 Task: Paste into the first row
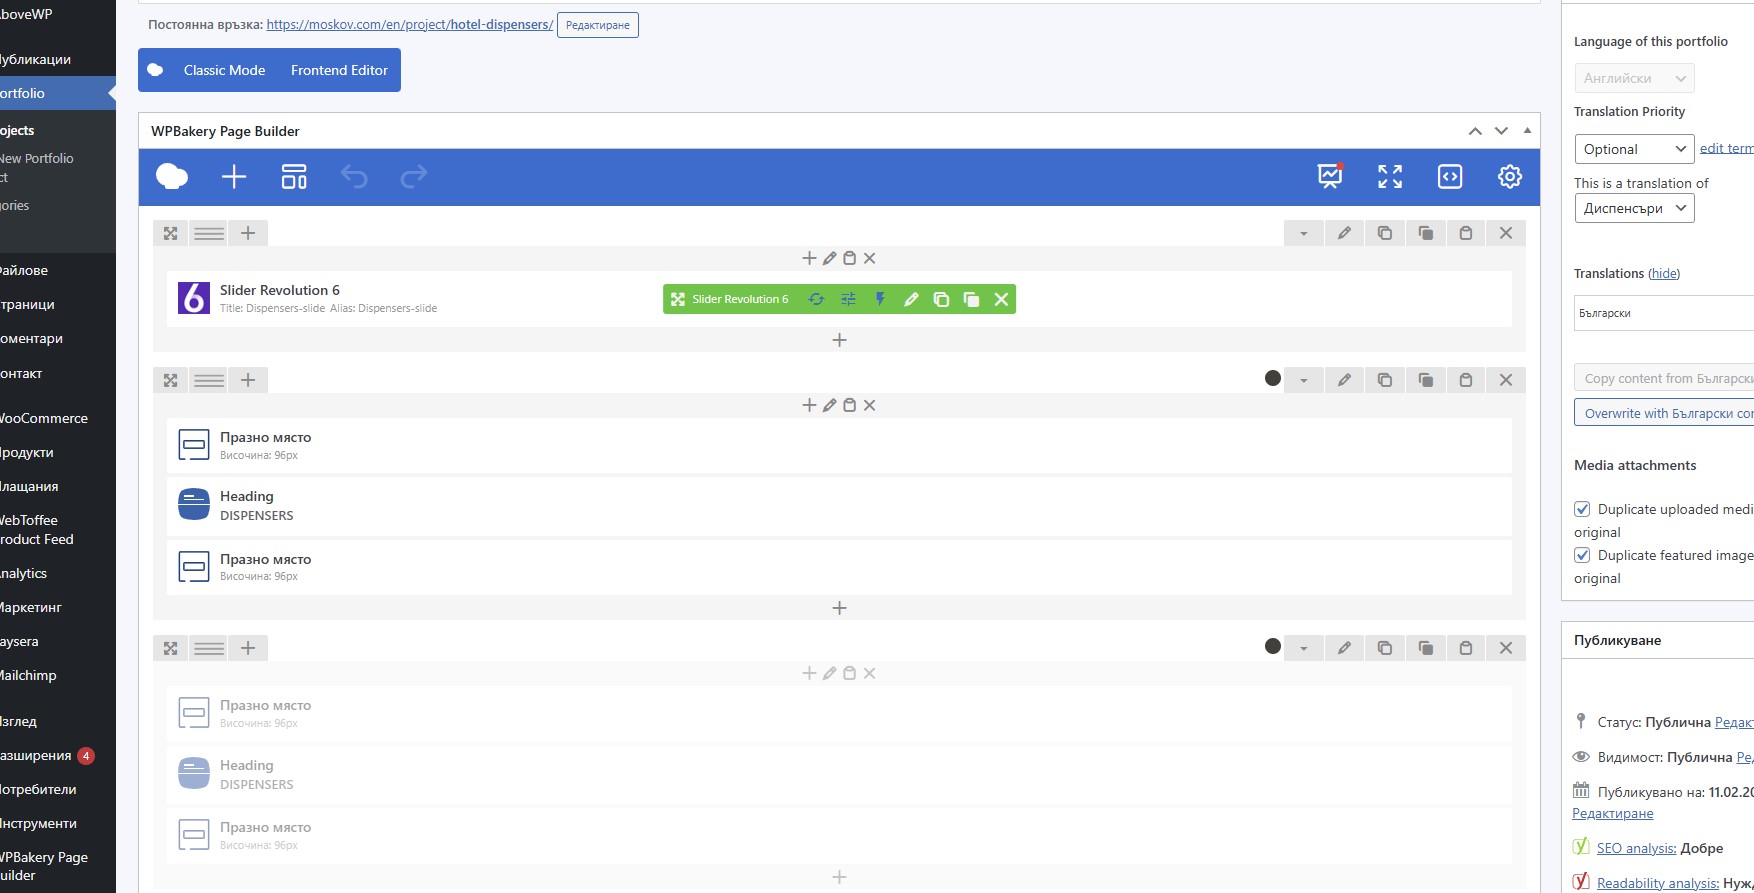1466,233
